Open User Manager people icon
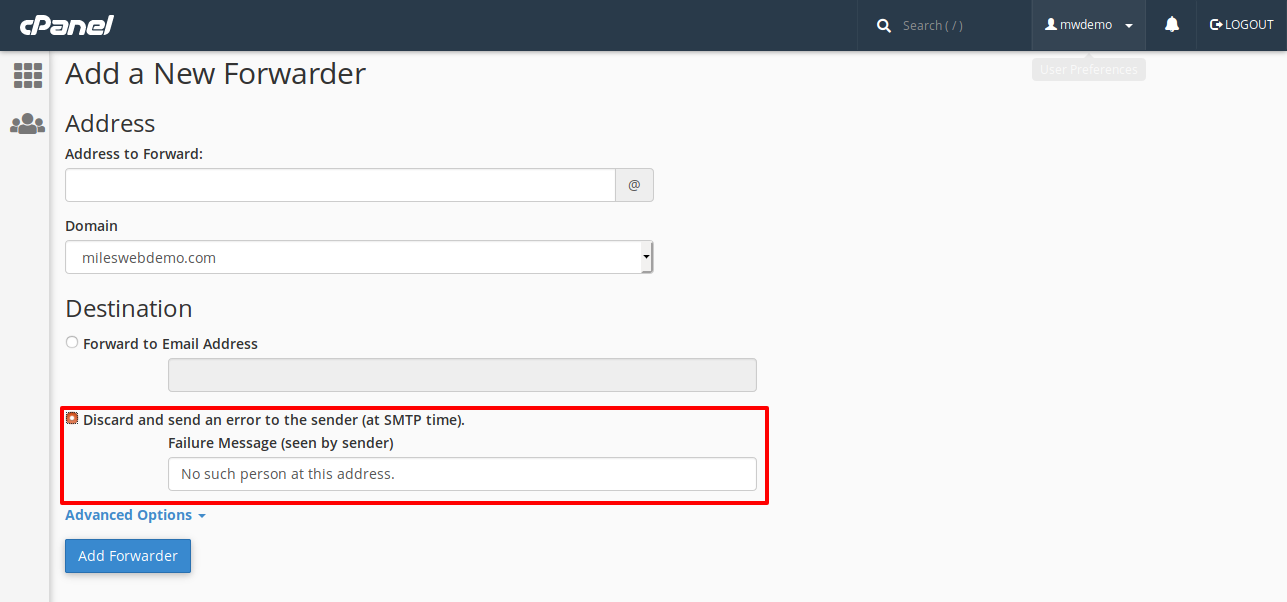Image resolution: width=1287 pixels, height=602 pixels. pos(27,124)
